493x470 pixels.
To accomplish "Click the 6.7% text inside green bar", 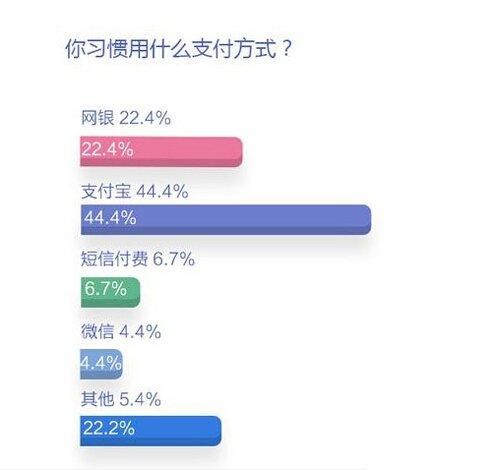I will pyautogui.click(x=105, y=288).
